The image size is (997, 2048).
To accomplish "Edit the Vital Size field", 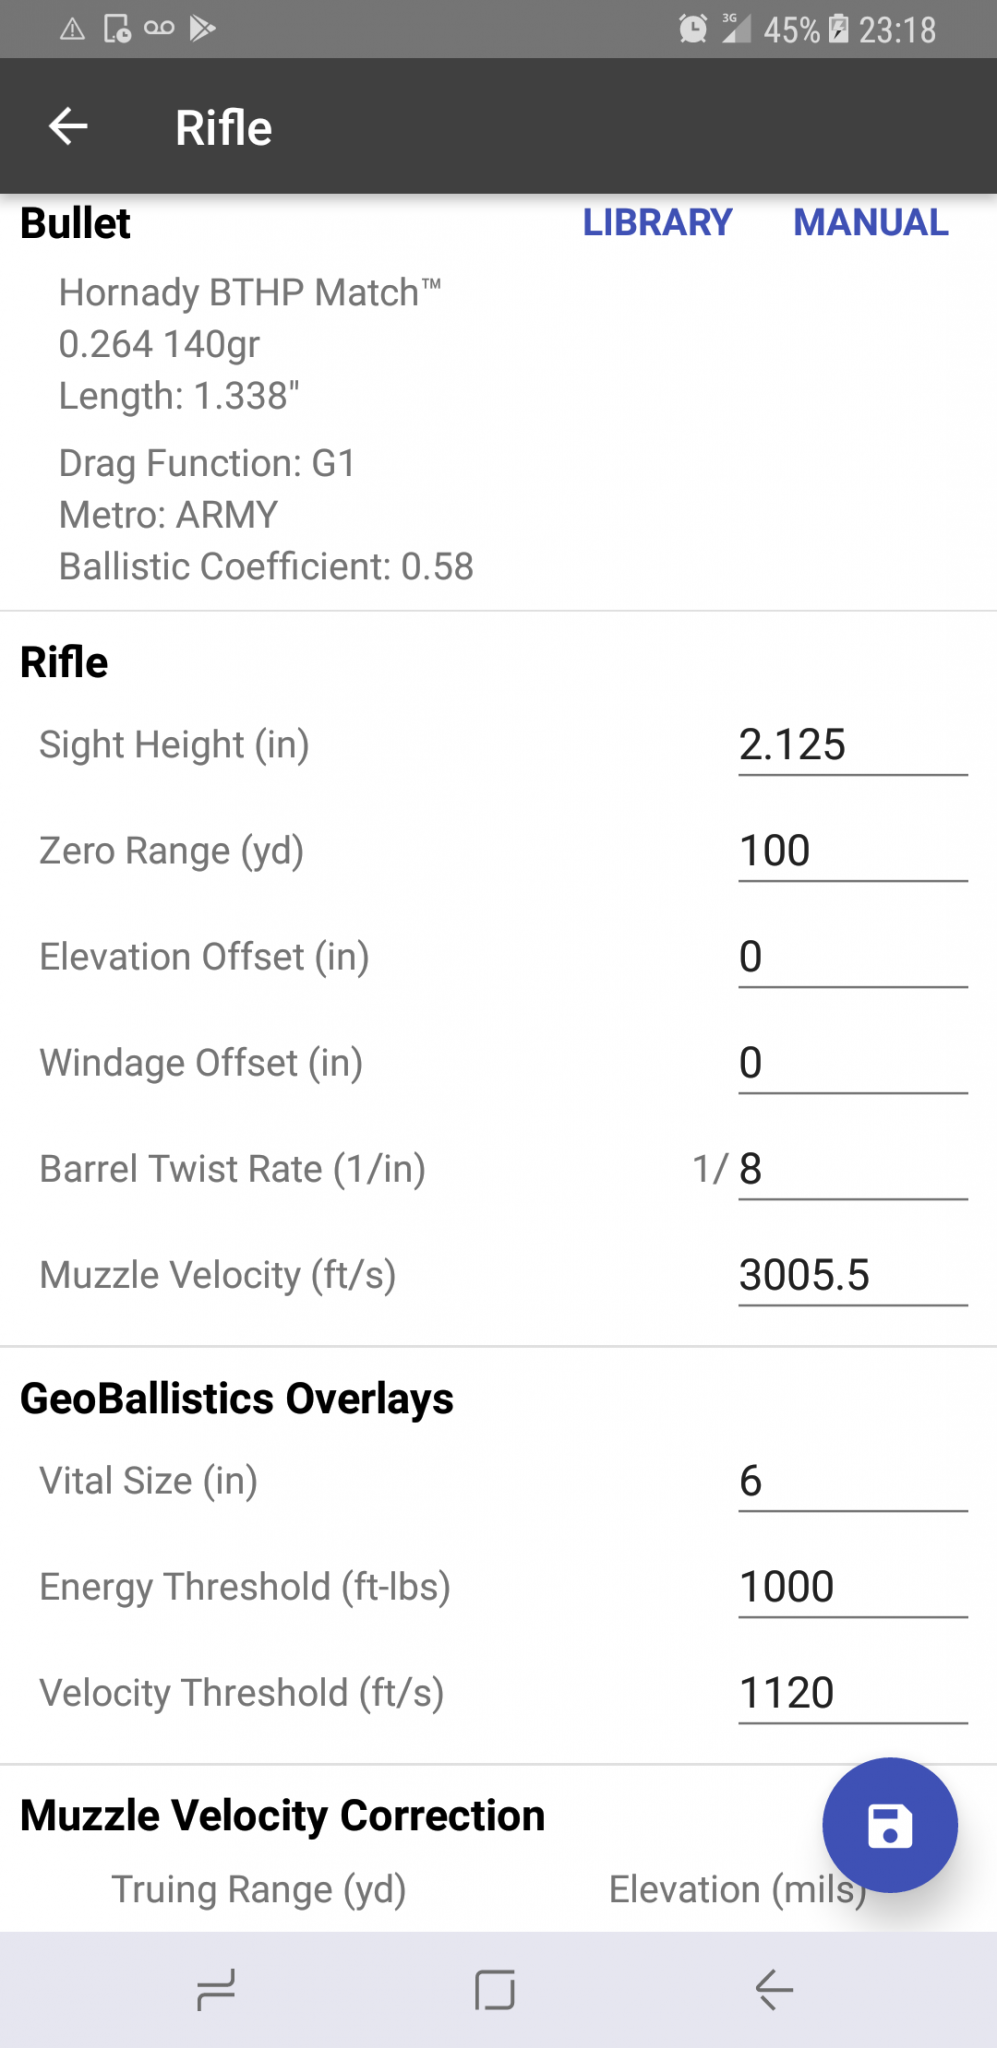I will tap(853, 1482).
